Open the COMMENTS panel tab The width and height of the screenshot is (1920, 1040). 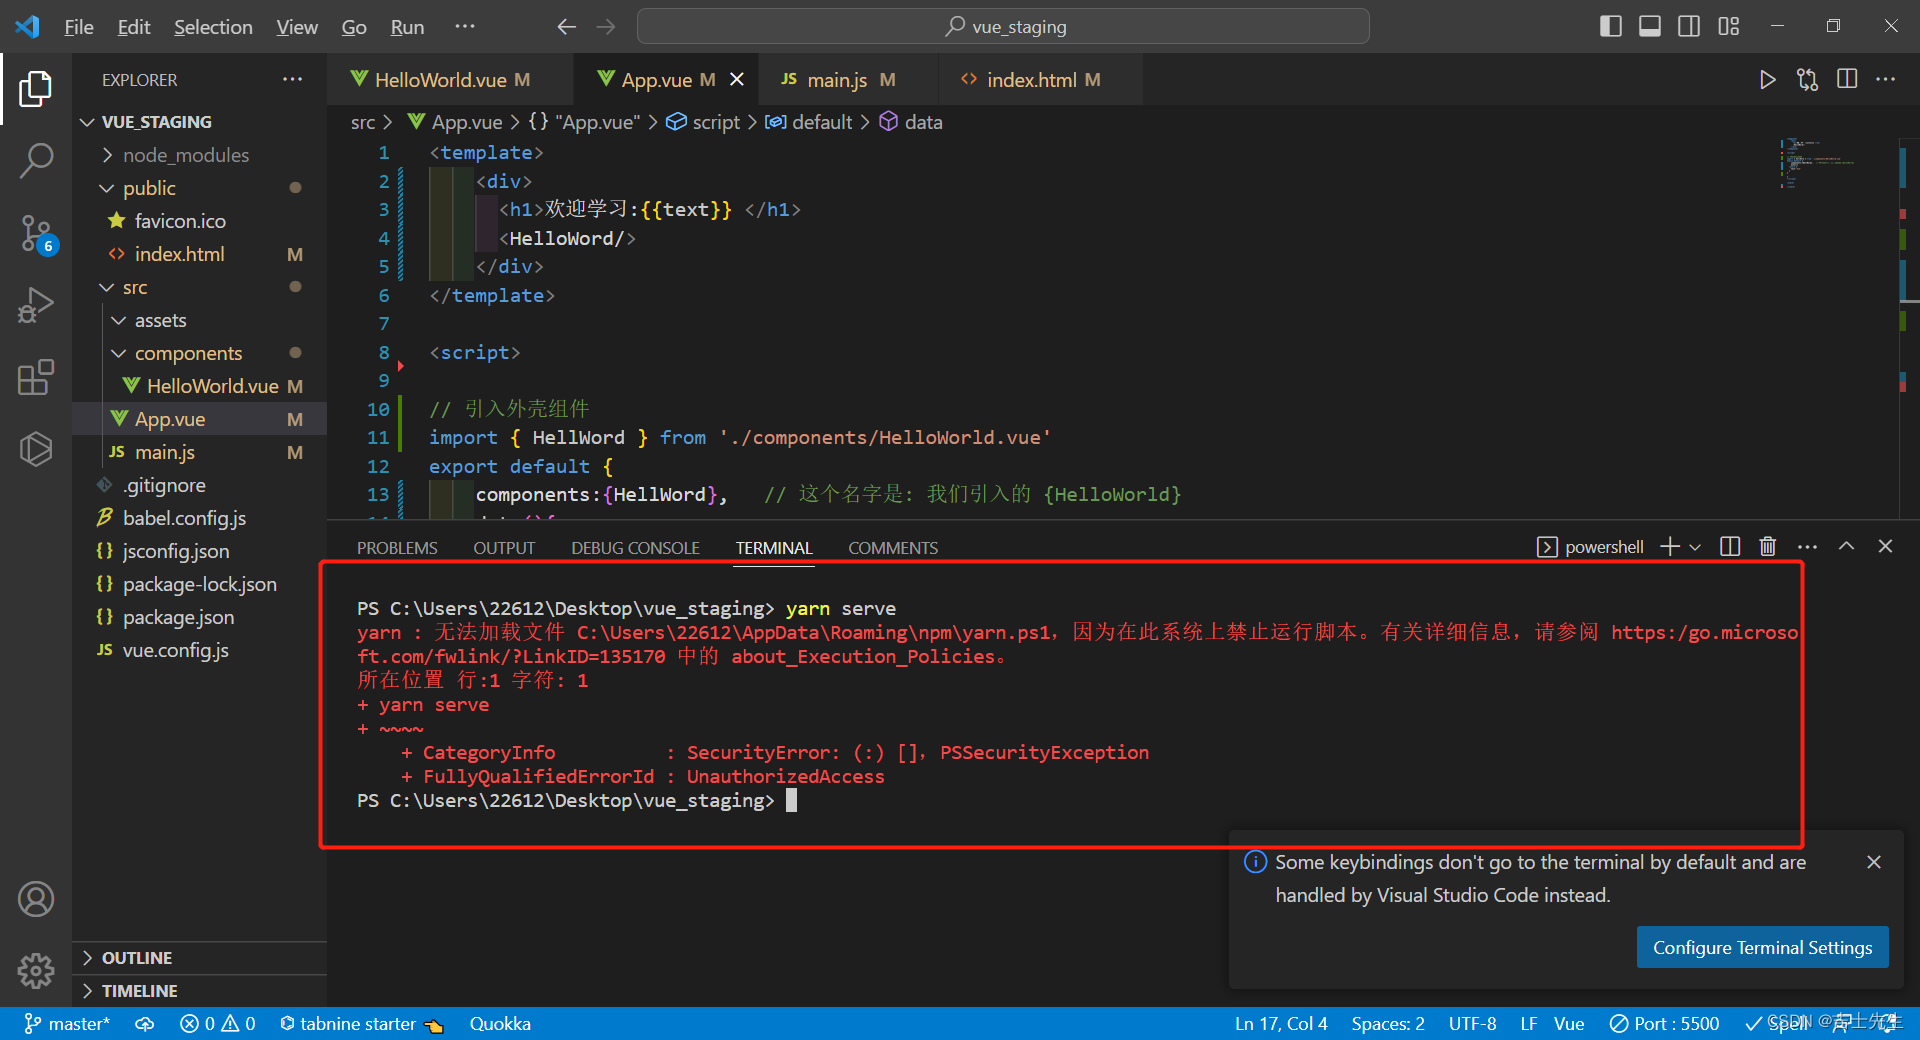893,548
